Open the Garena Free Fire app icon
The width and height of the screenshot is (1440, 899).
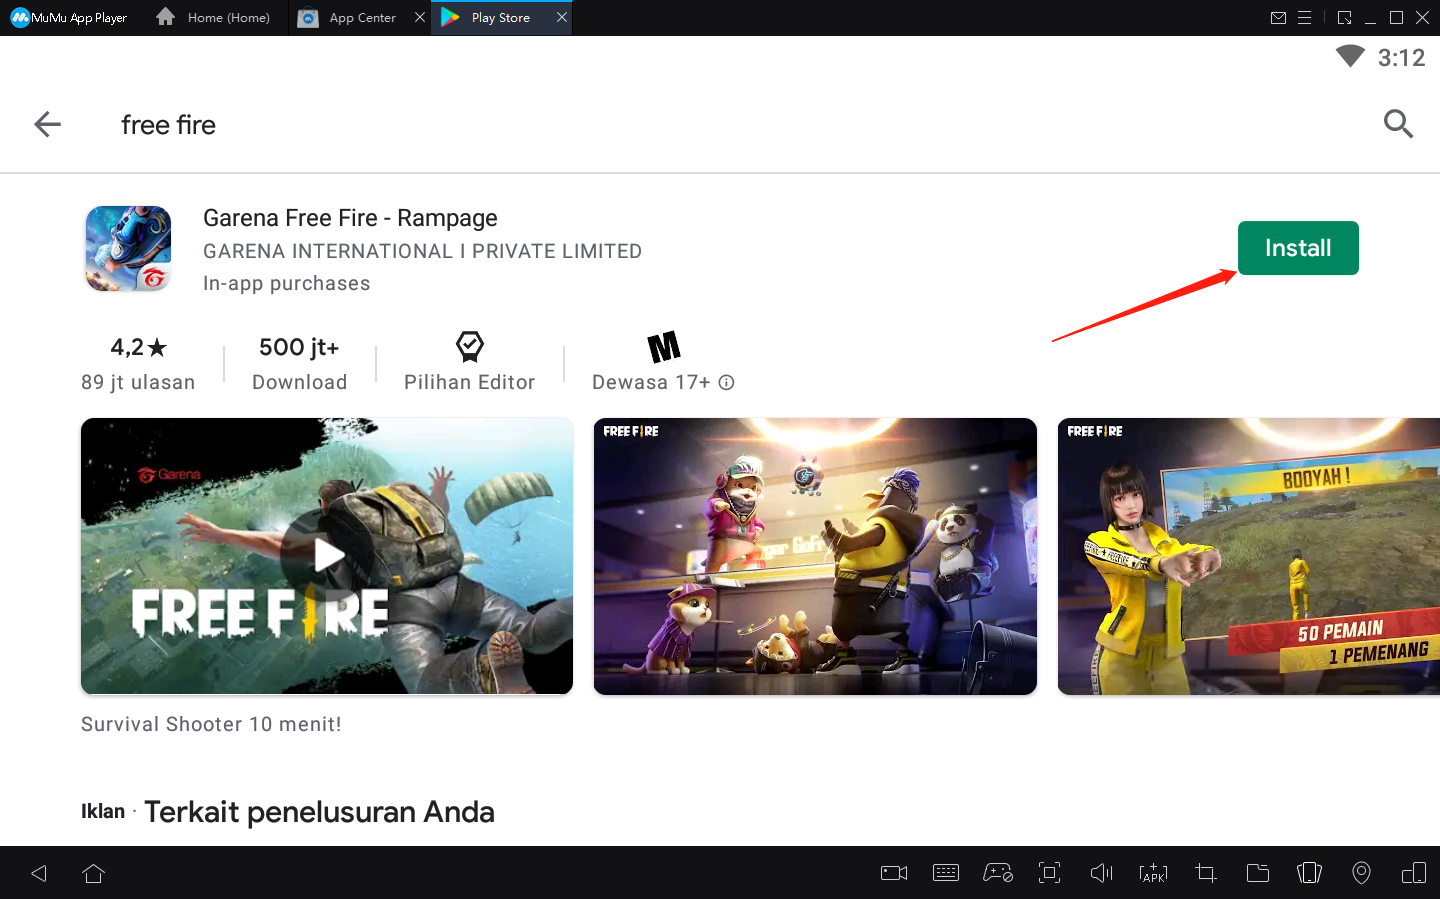tap(128, 249)
